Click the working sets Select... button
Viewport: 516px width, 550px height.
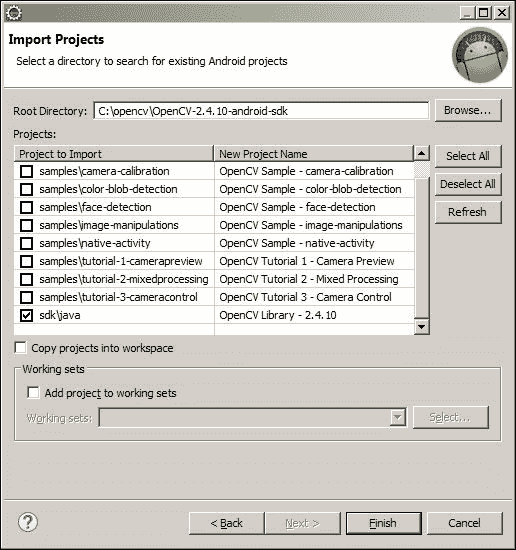tap(450, 417)
